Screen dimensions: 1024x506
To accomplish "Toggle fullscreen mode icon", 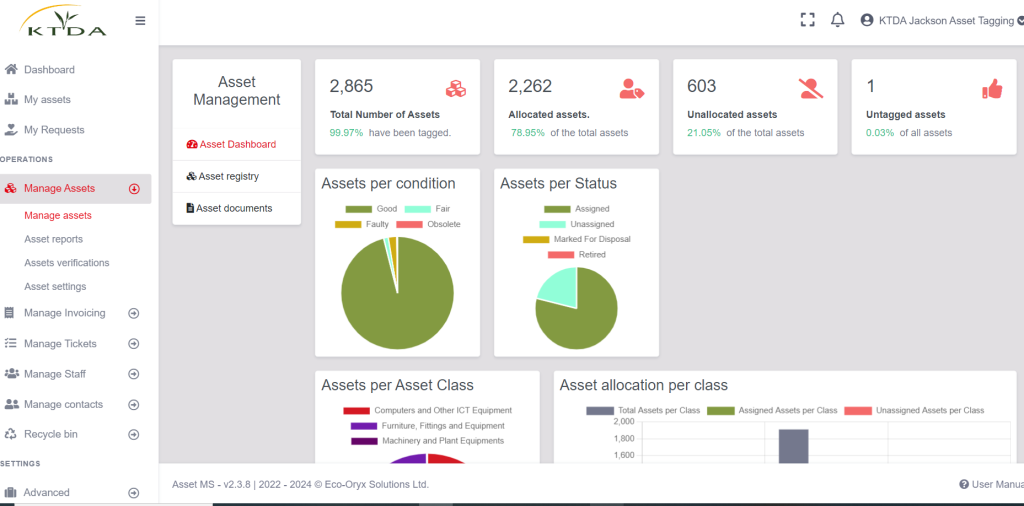I will click(x=807, y=20).
